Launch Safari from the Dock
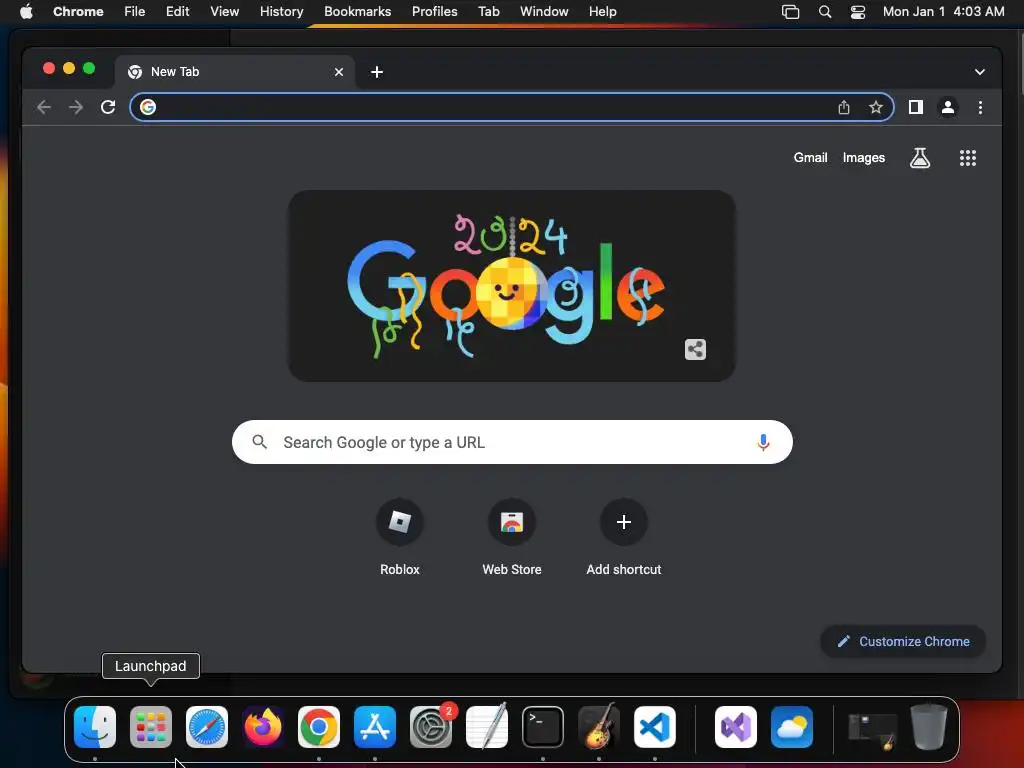 click(207, 727)
